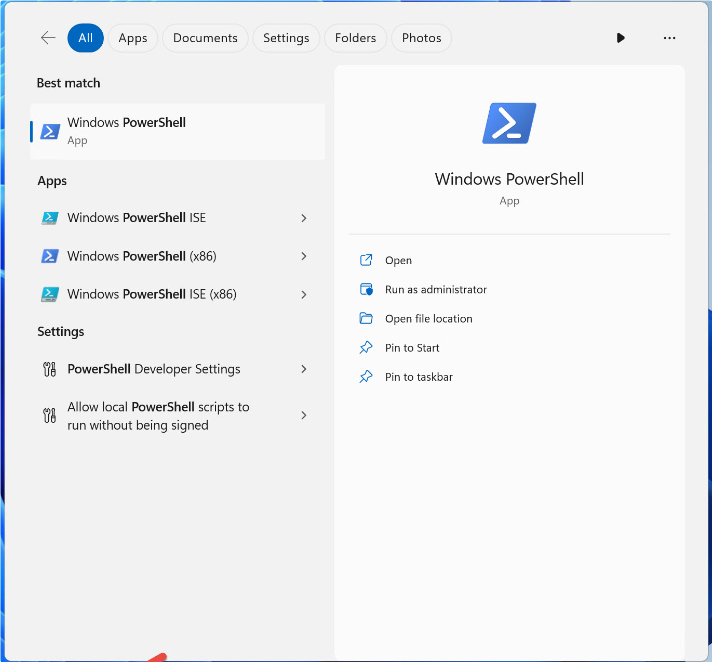This screenshot has width=712, height=662.
Task: Switch to the Photos filter tab
Action: (421, 38)
